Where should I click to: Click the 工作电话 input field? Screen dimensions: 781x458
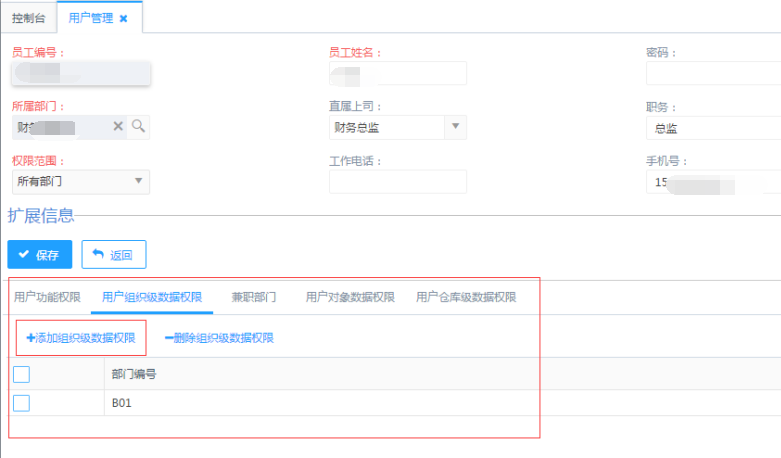click(x=397, y=181)
